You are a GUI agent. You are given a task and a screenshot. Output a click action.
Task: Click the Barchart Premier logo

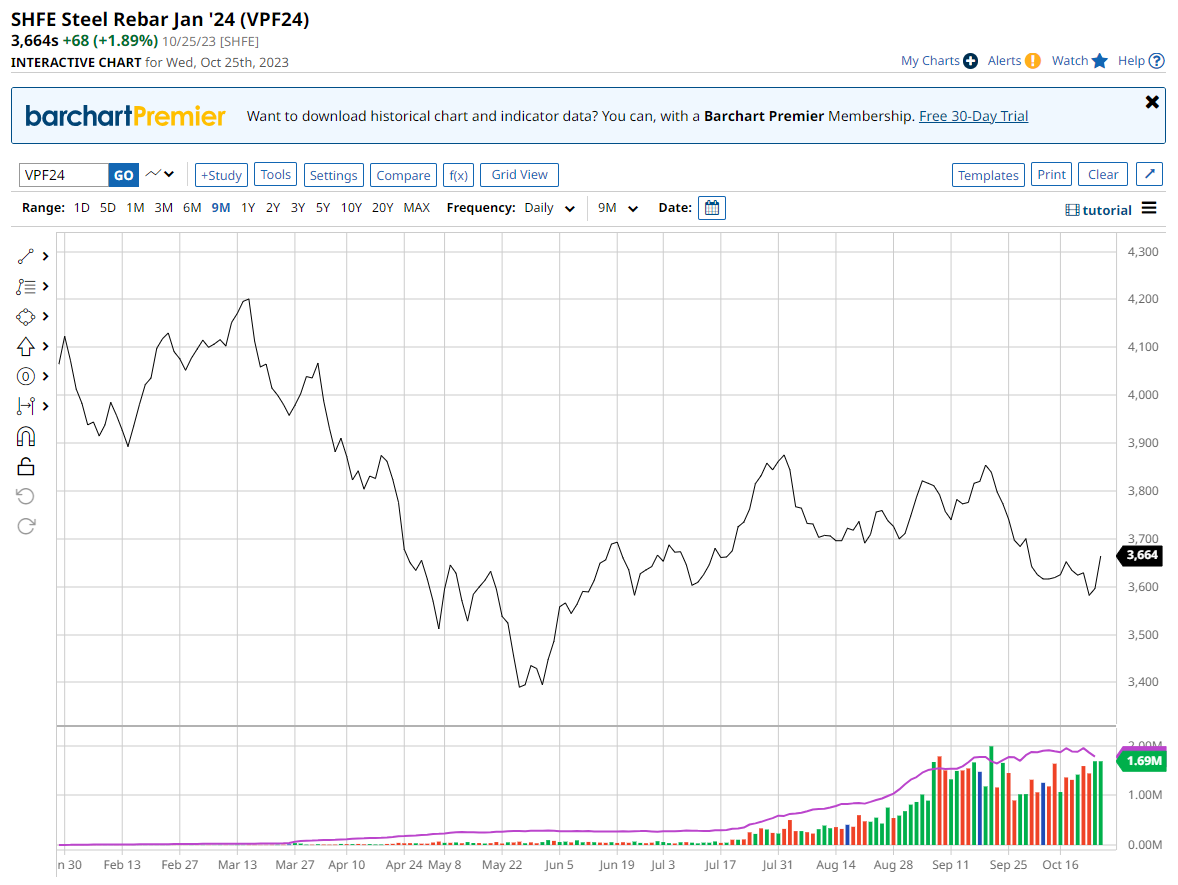(125, 116)
